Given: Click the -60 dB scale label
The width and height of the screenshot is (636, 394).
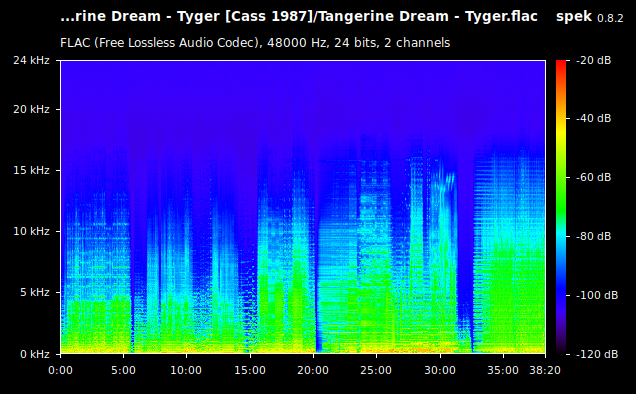Looking at the screenshot, I should pos(593,177).
